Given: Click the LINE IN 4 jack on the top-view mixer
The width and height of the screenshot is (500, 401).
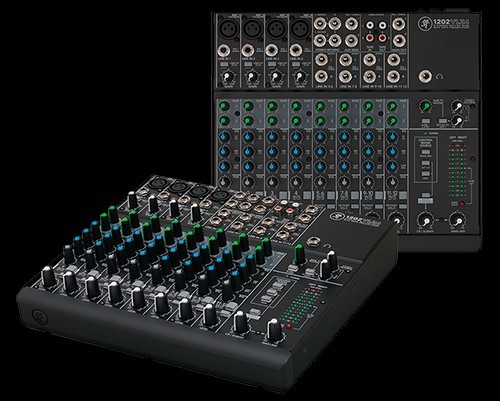Looking at the screenshot, I should point(295,51).
